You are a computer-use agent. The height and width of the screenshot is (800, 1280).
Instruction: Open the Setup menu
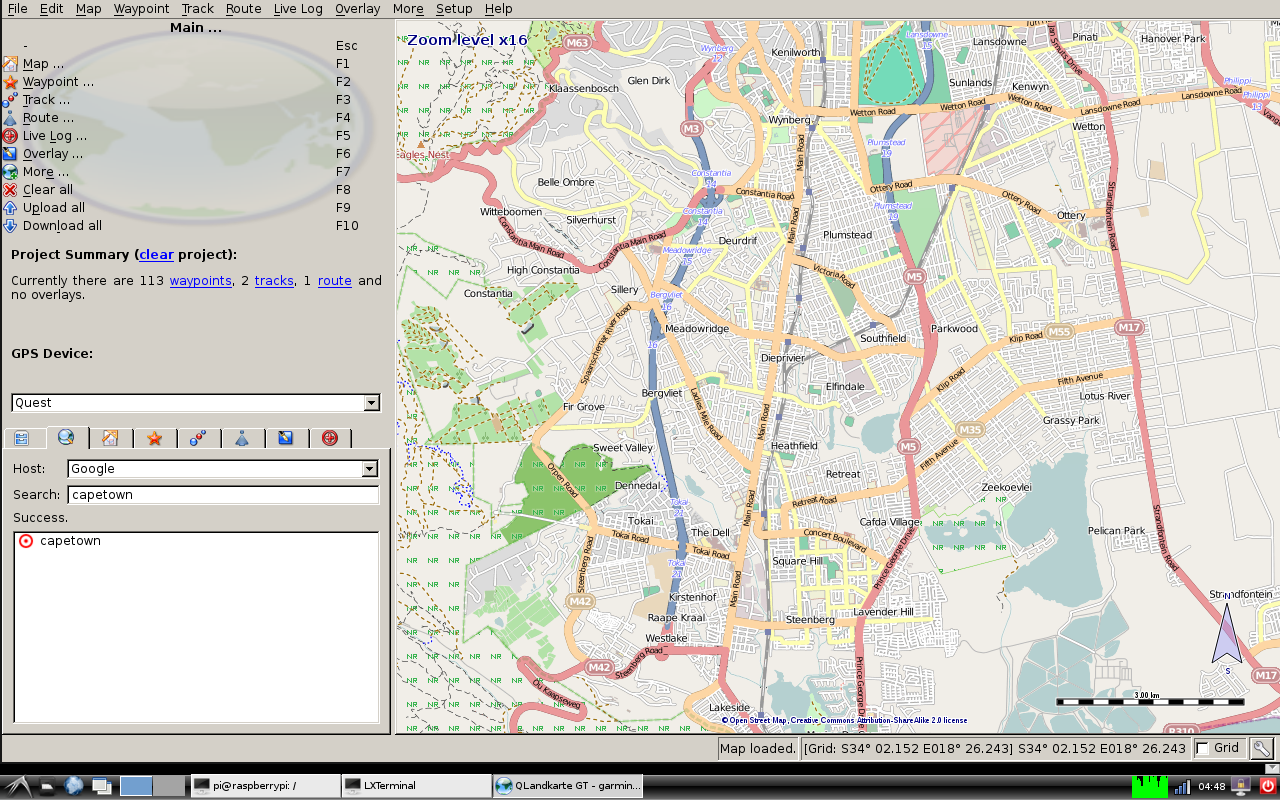click(454, 9)
